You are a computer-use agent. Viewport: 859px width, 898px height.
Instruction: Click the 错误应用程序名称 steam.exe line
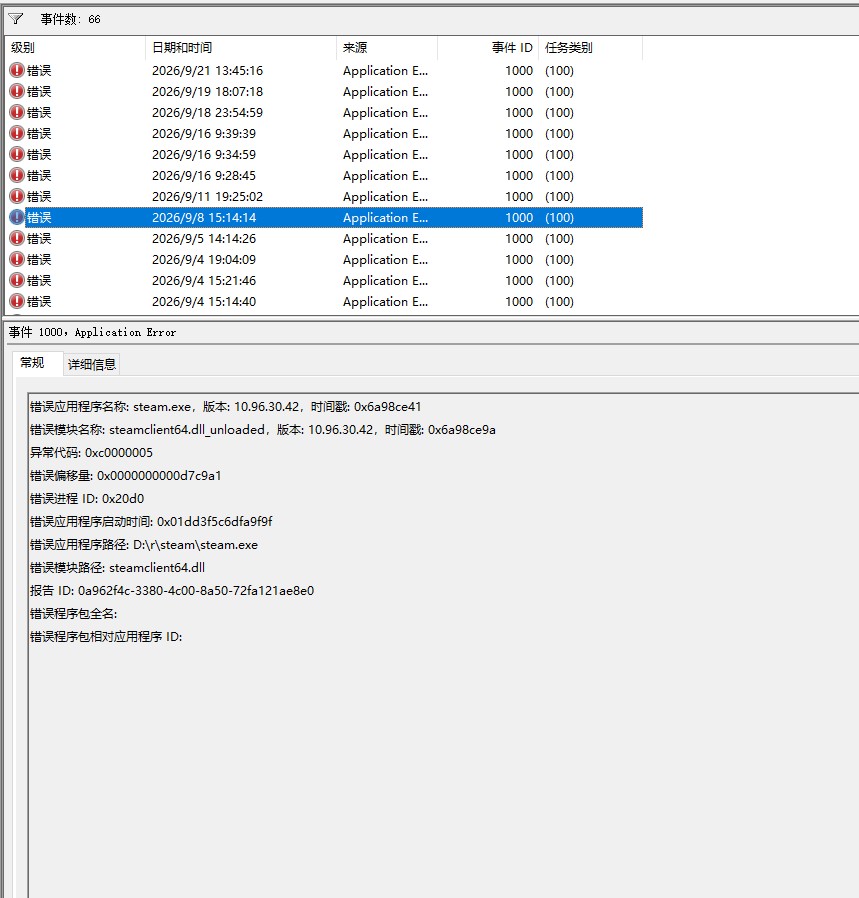(226, 407)
